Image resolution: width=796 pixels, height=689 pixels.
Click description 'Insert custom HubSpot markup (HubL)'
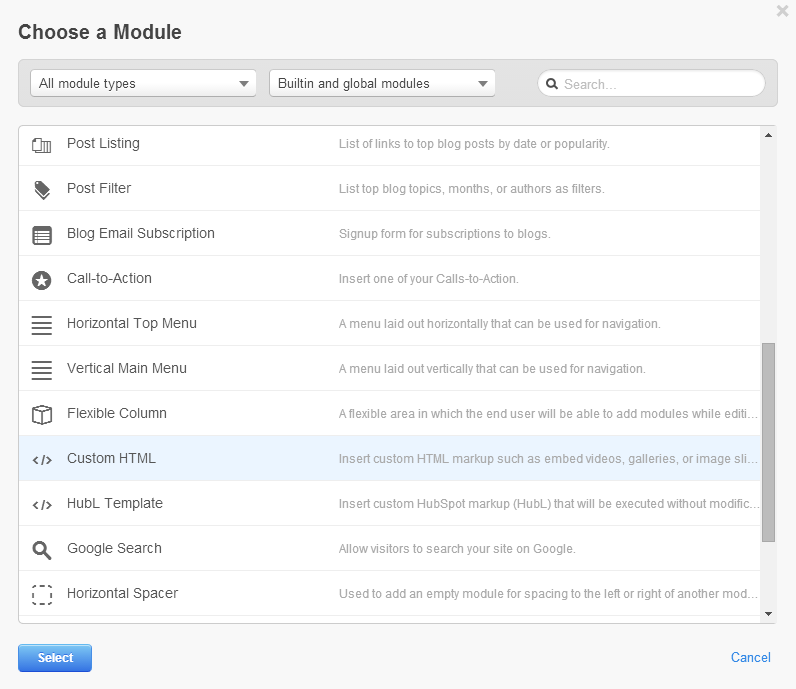pos(549,504)
